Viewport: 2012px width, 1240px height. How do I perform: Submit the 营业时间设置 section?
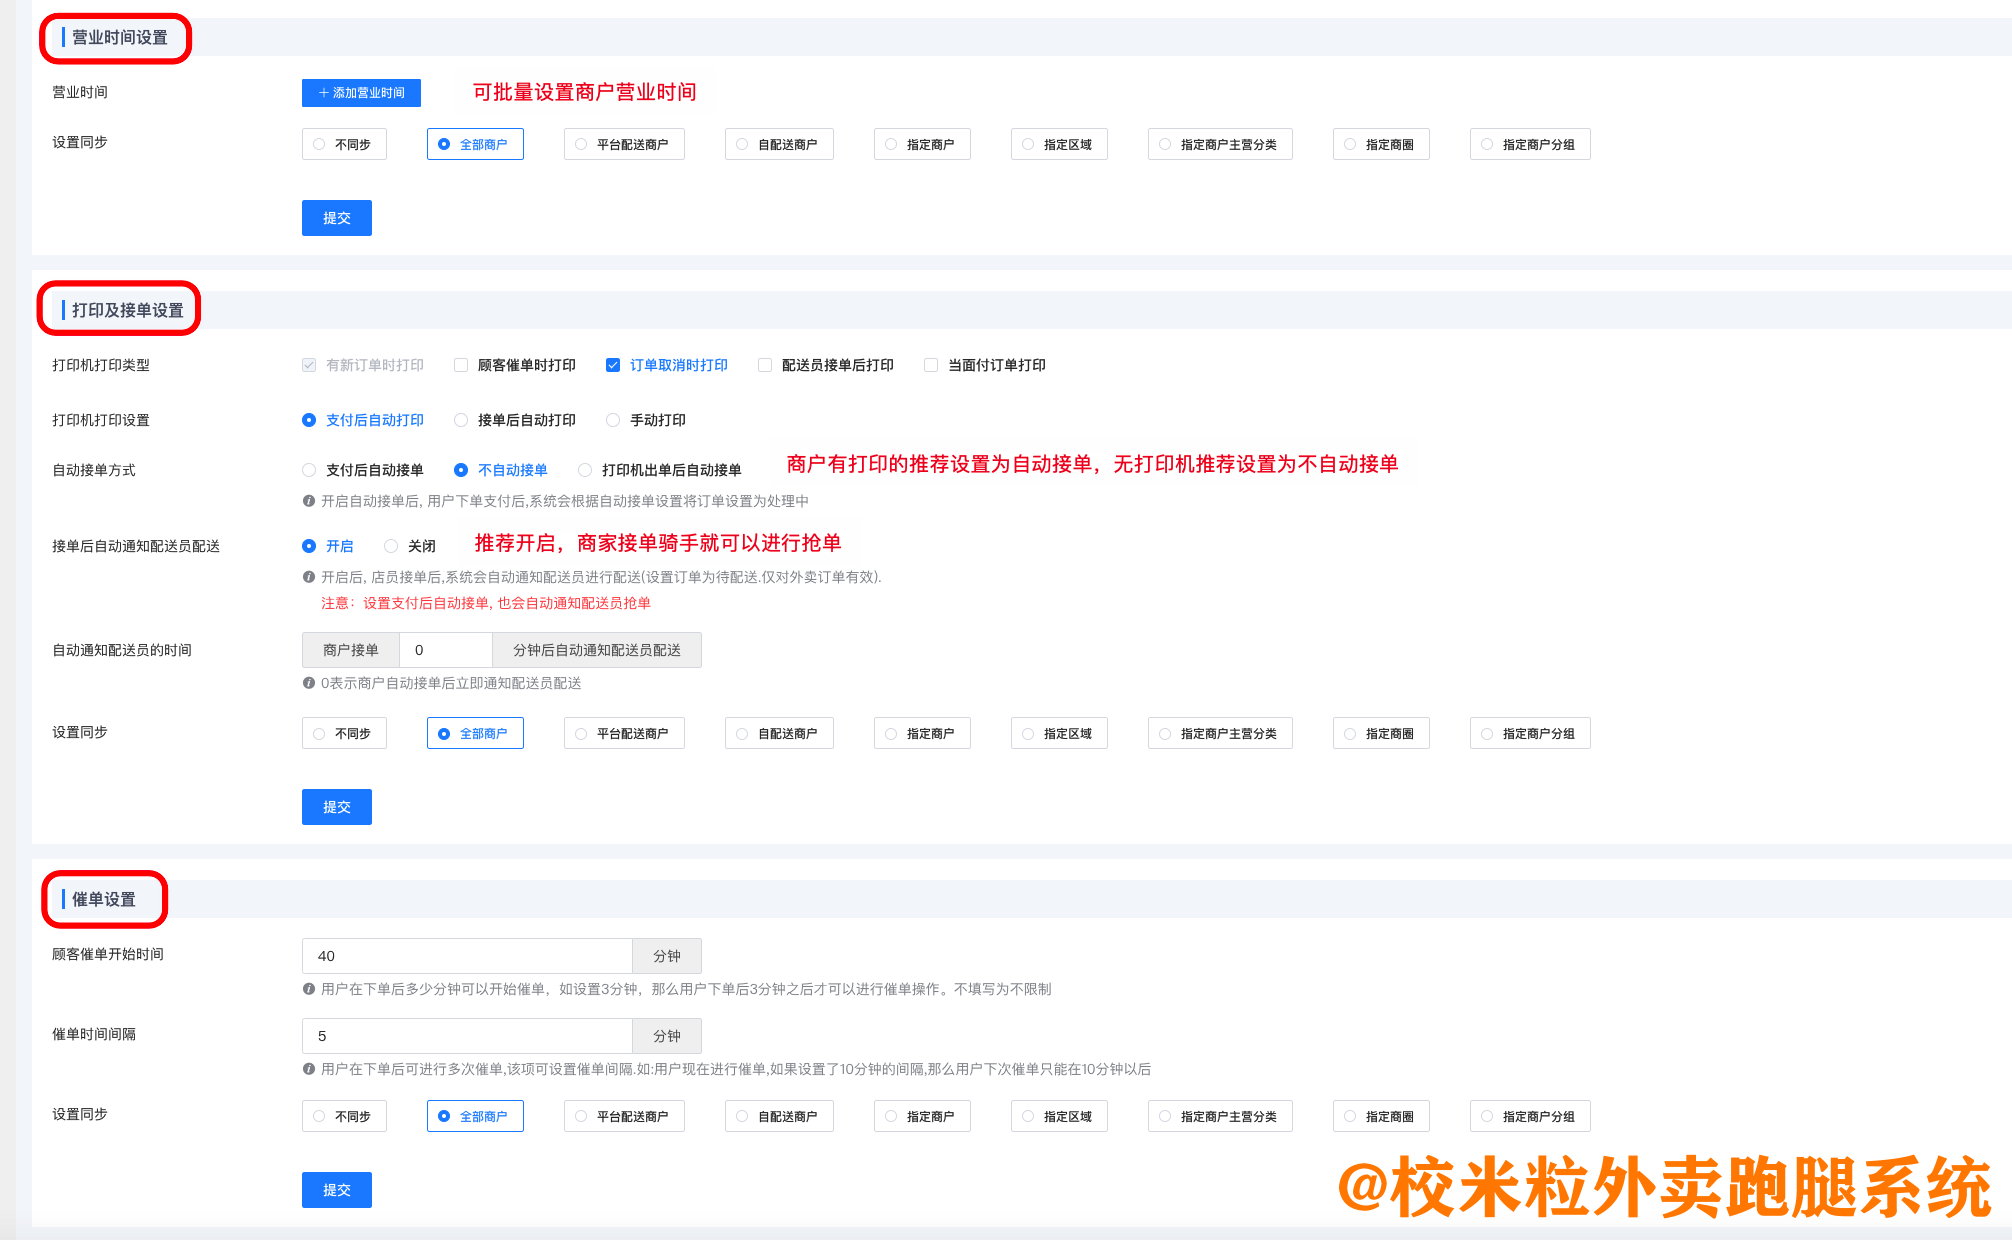(x=337, y=218)
